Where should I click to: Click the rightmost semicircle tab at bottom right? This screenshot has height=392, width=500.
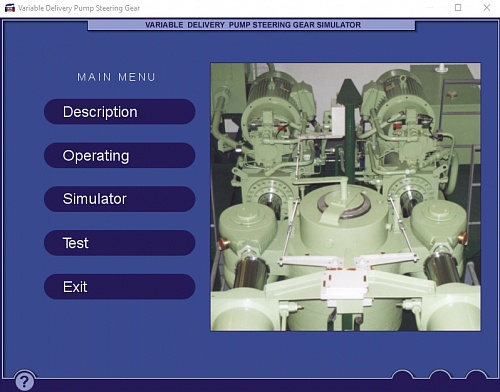point(476,375)
